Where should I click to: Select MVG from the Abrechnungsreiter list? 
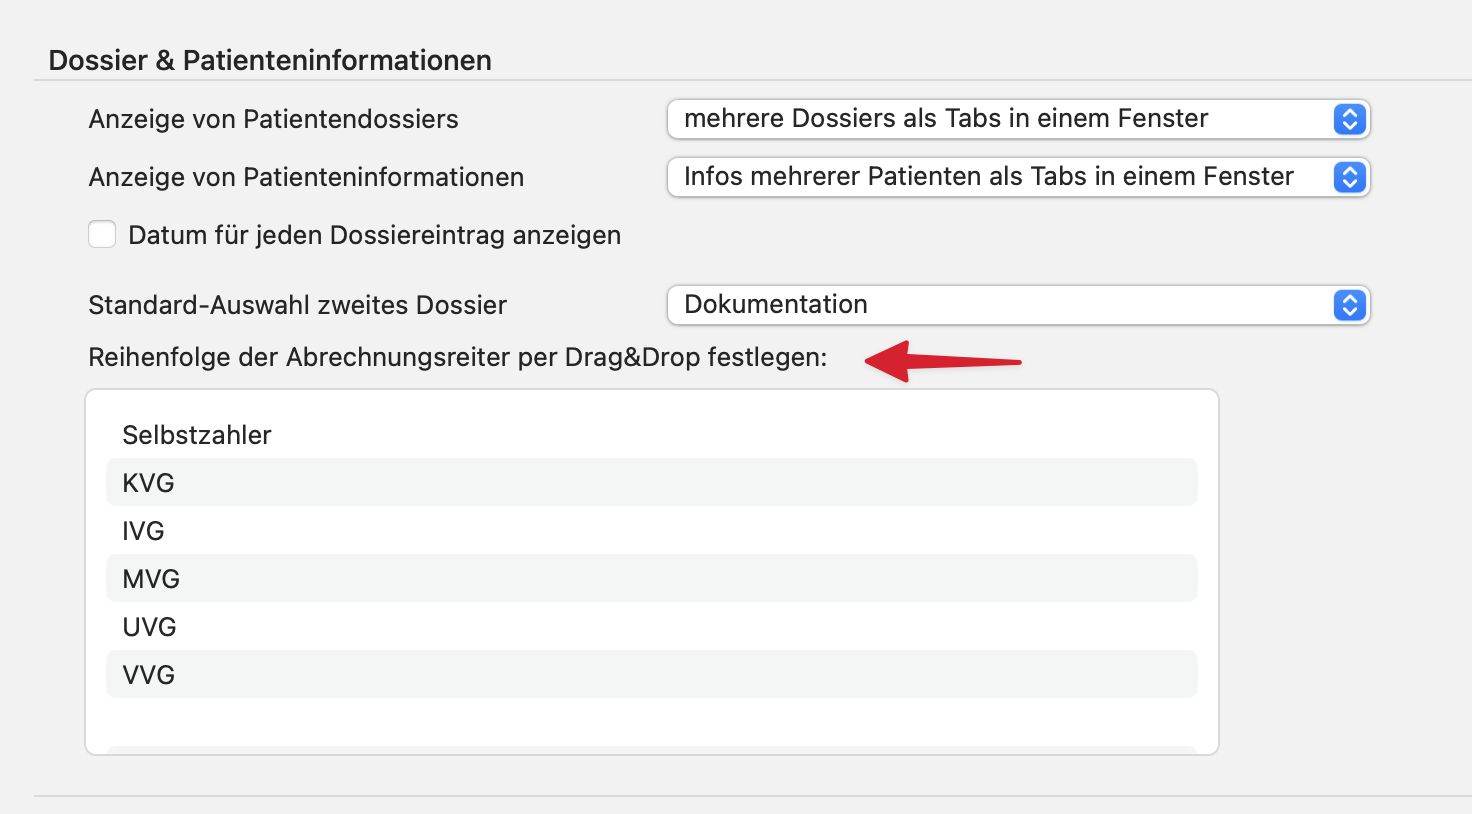coord(650,578)
